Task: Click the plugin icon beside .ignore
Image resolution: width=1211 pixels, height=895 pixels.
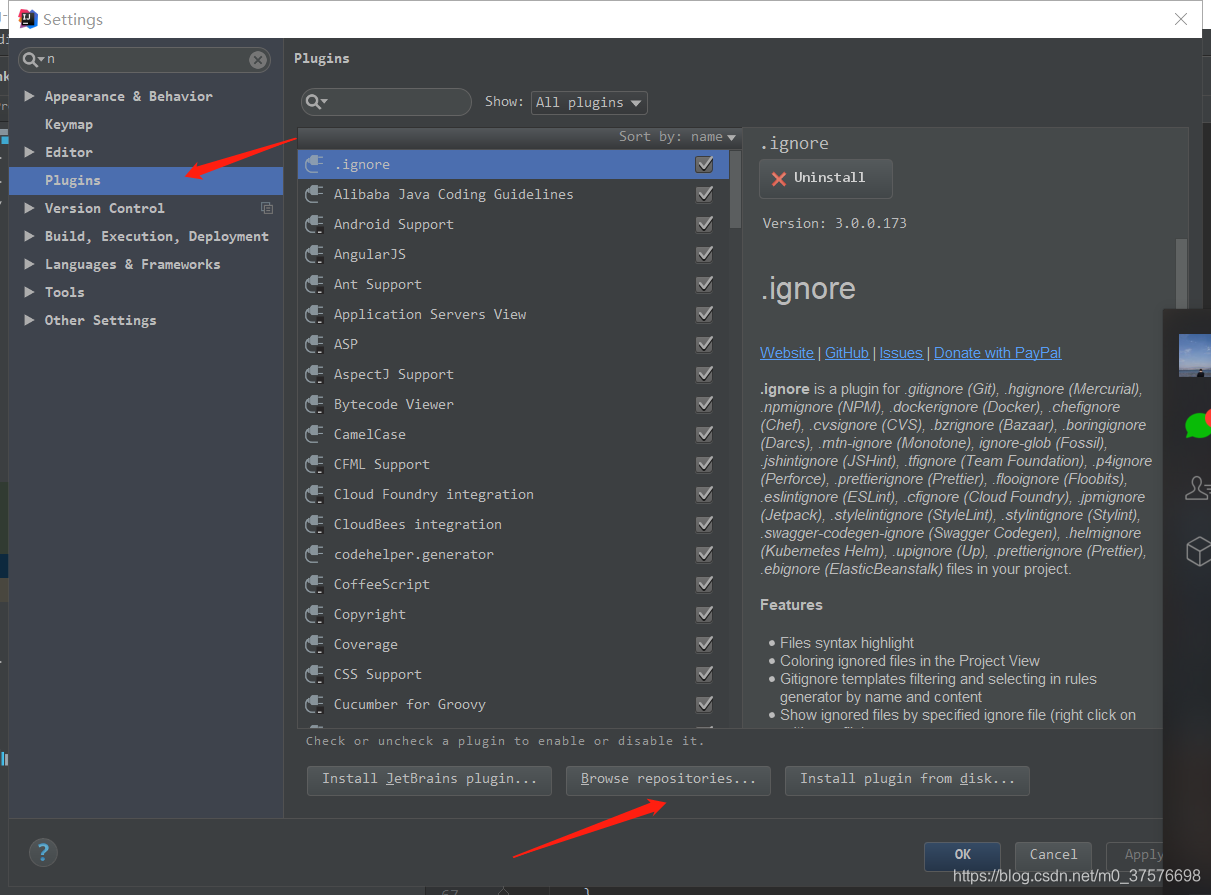Action: (x=314, y=164)
